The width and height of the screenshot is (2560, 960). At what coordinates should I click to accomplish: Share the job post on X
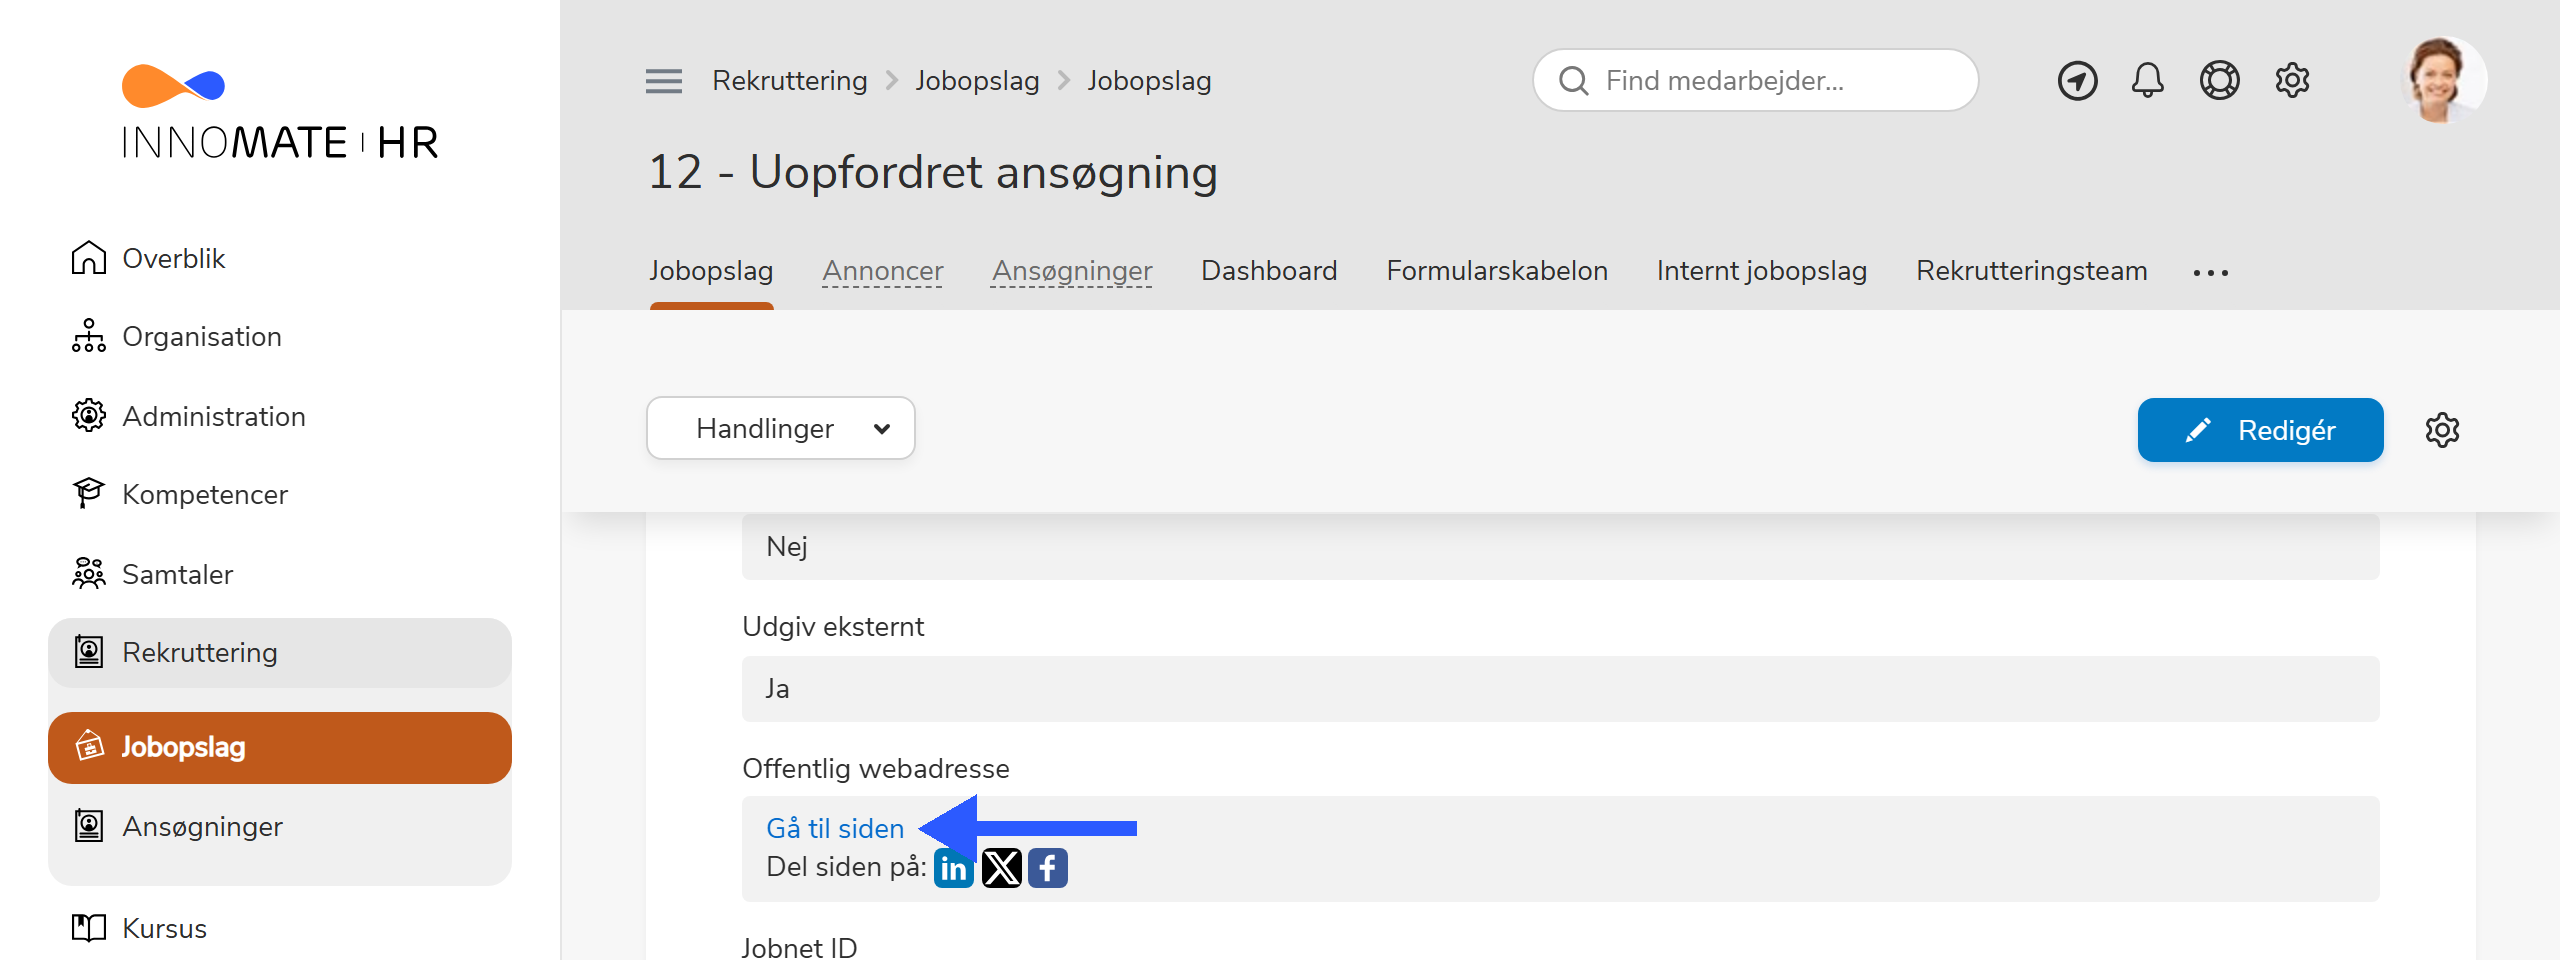(1001, 867)
